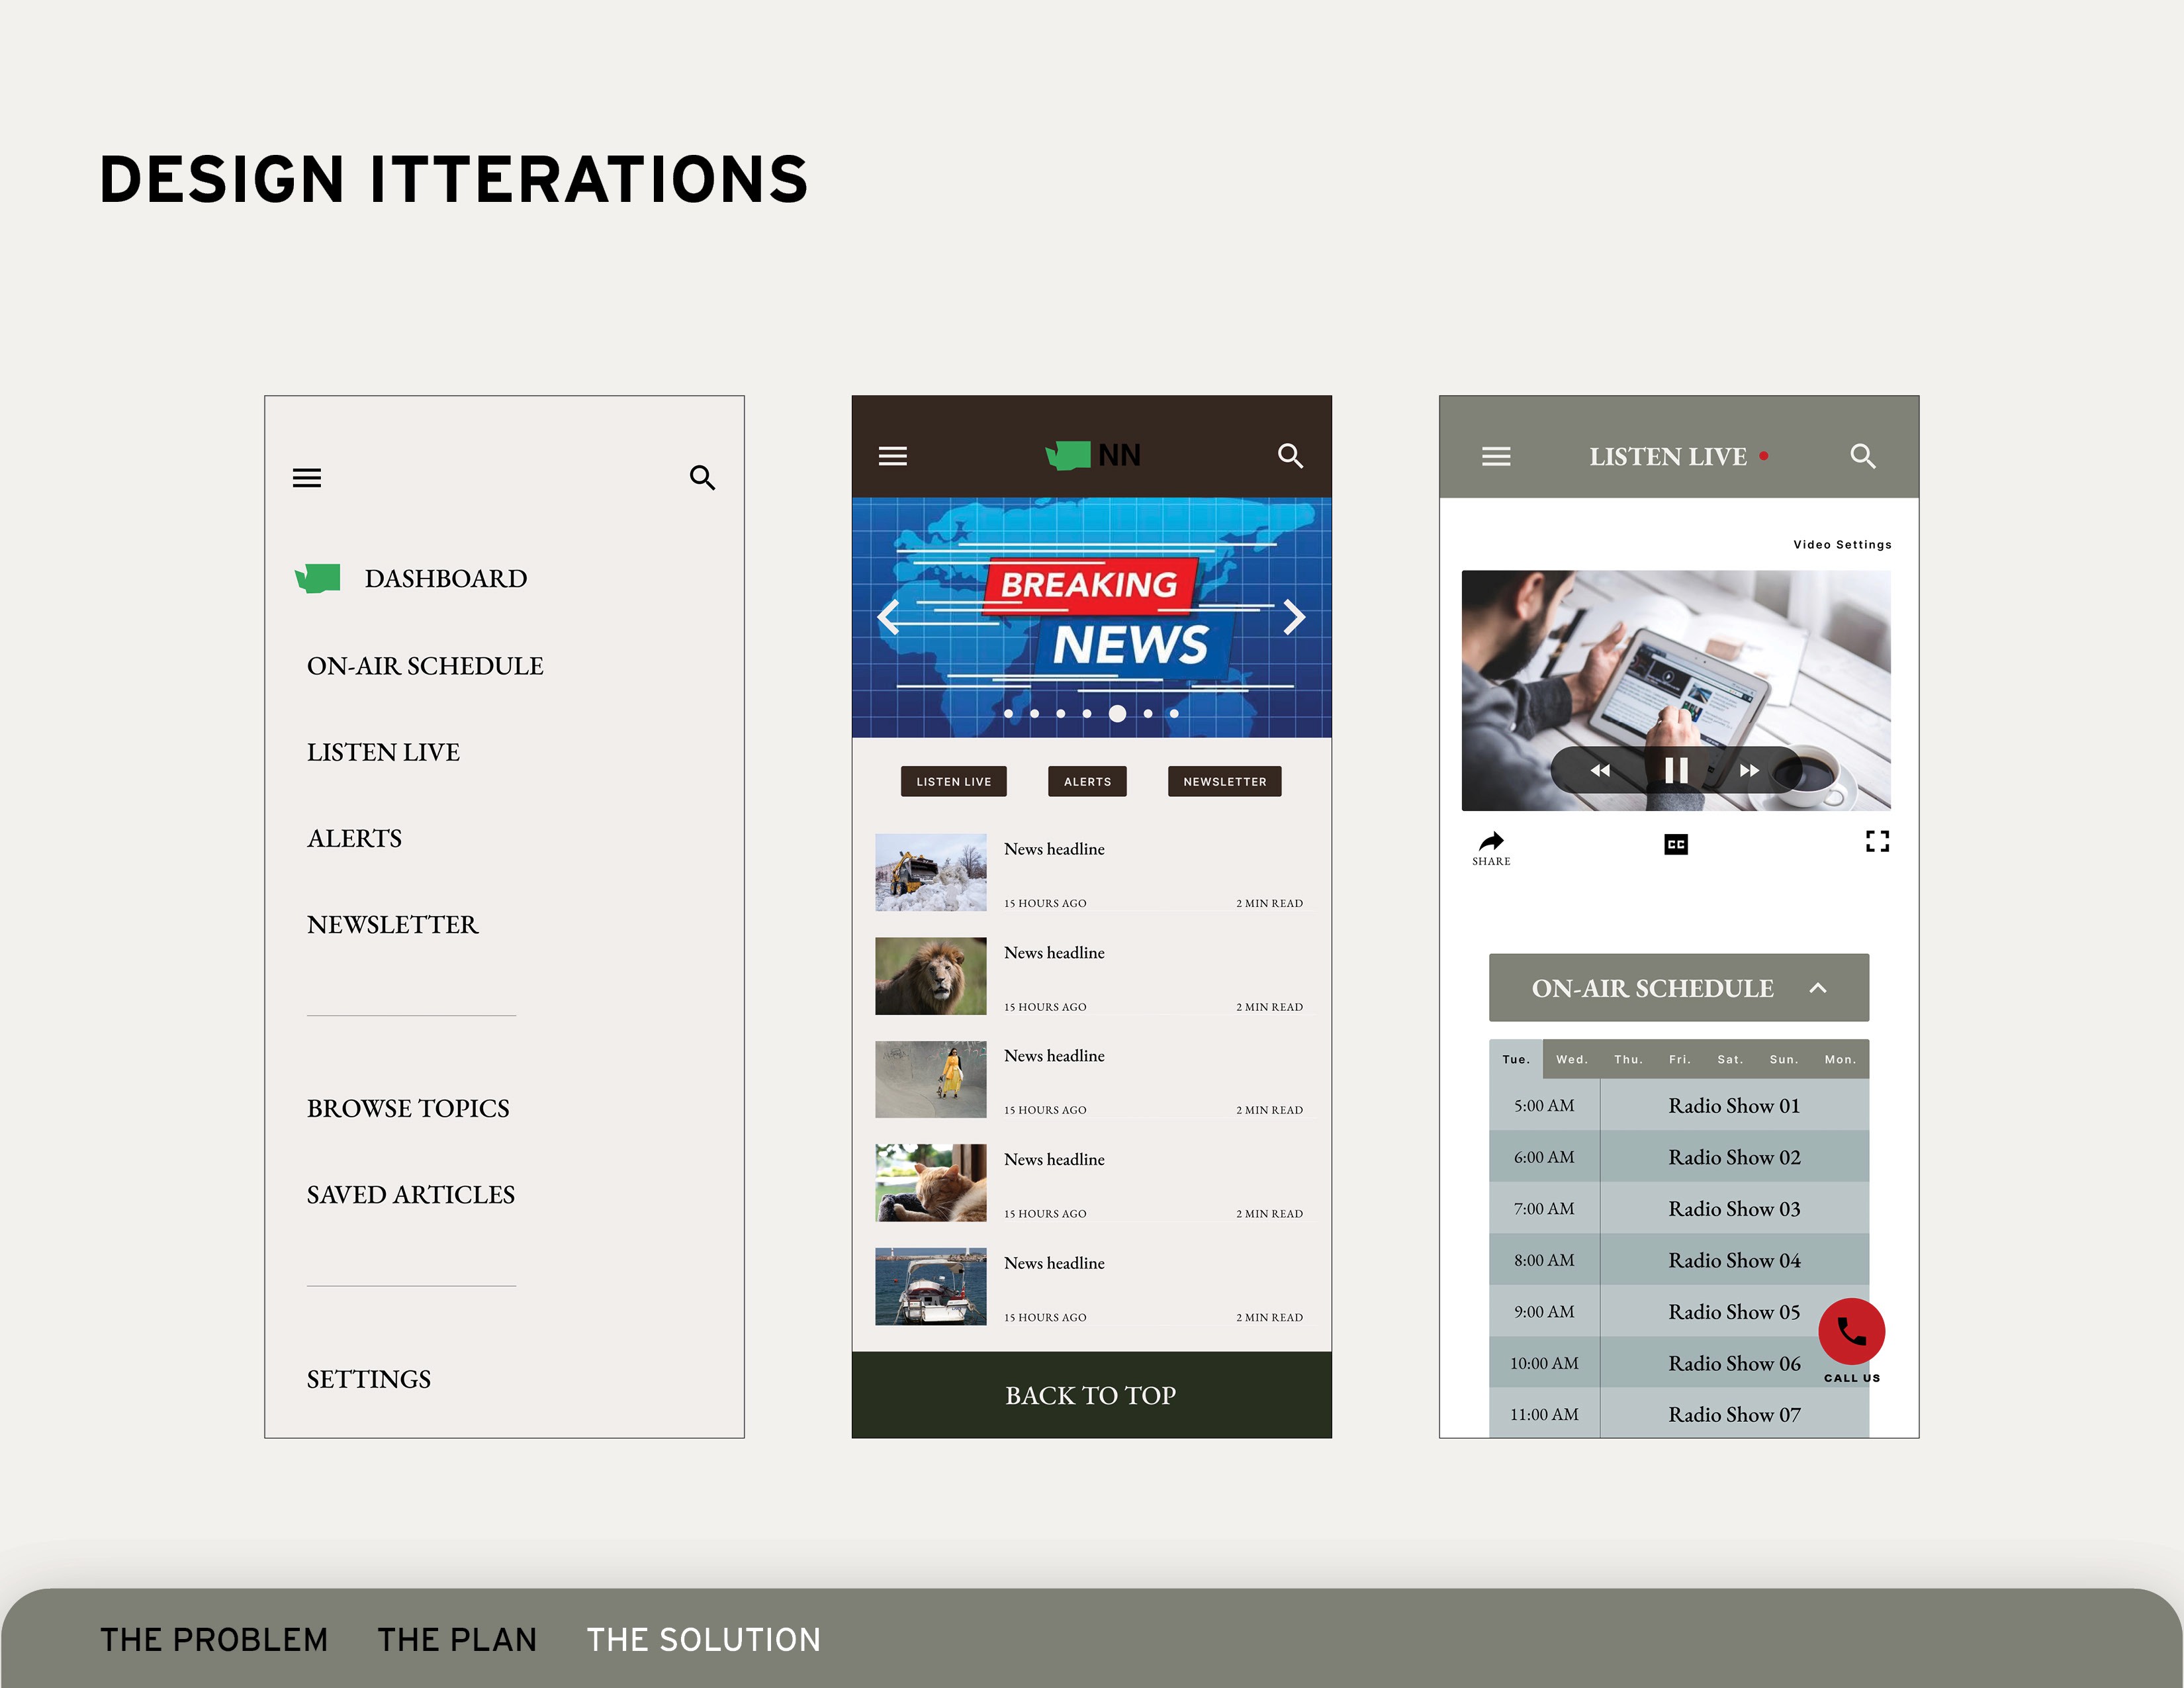Select Saved Articles menu item

point(410,1194)
